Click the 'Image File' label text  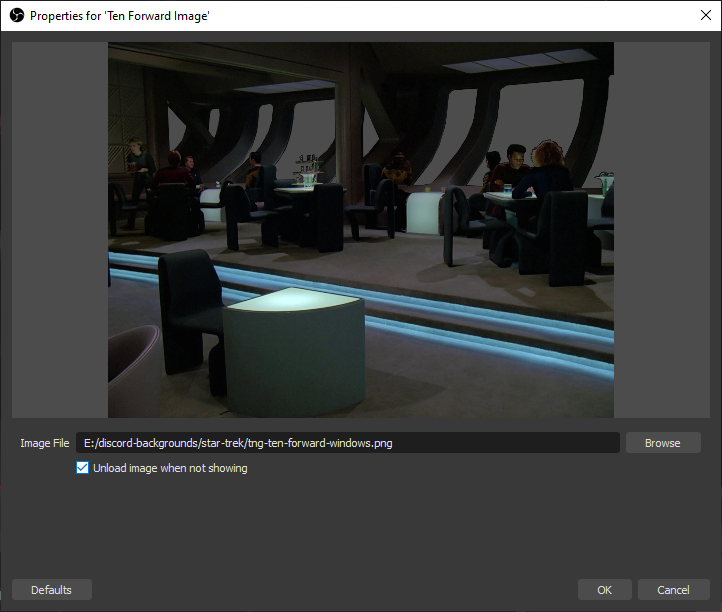pyautogui.click(x=45, y=443)
